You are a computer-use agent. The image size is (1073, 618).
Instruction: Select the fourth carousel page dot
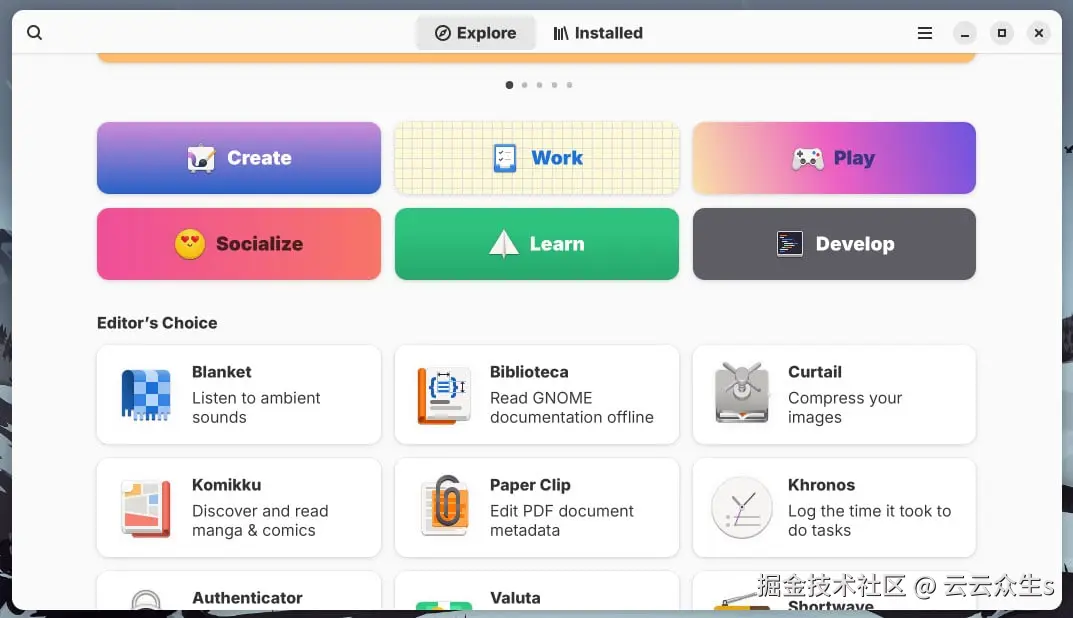click(554, 85)
